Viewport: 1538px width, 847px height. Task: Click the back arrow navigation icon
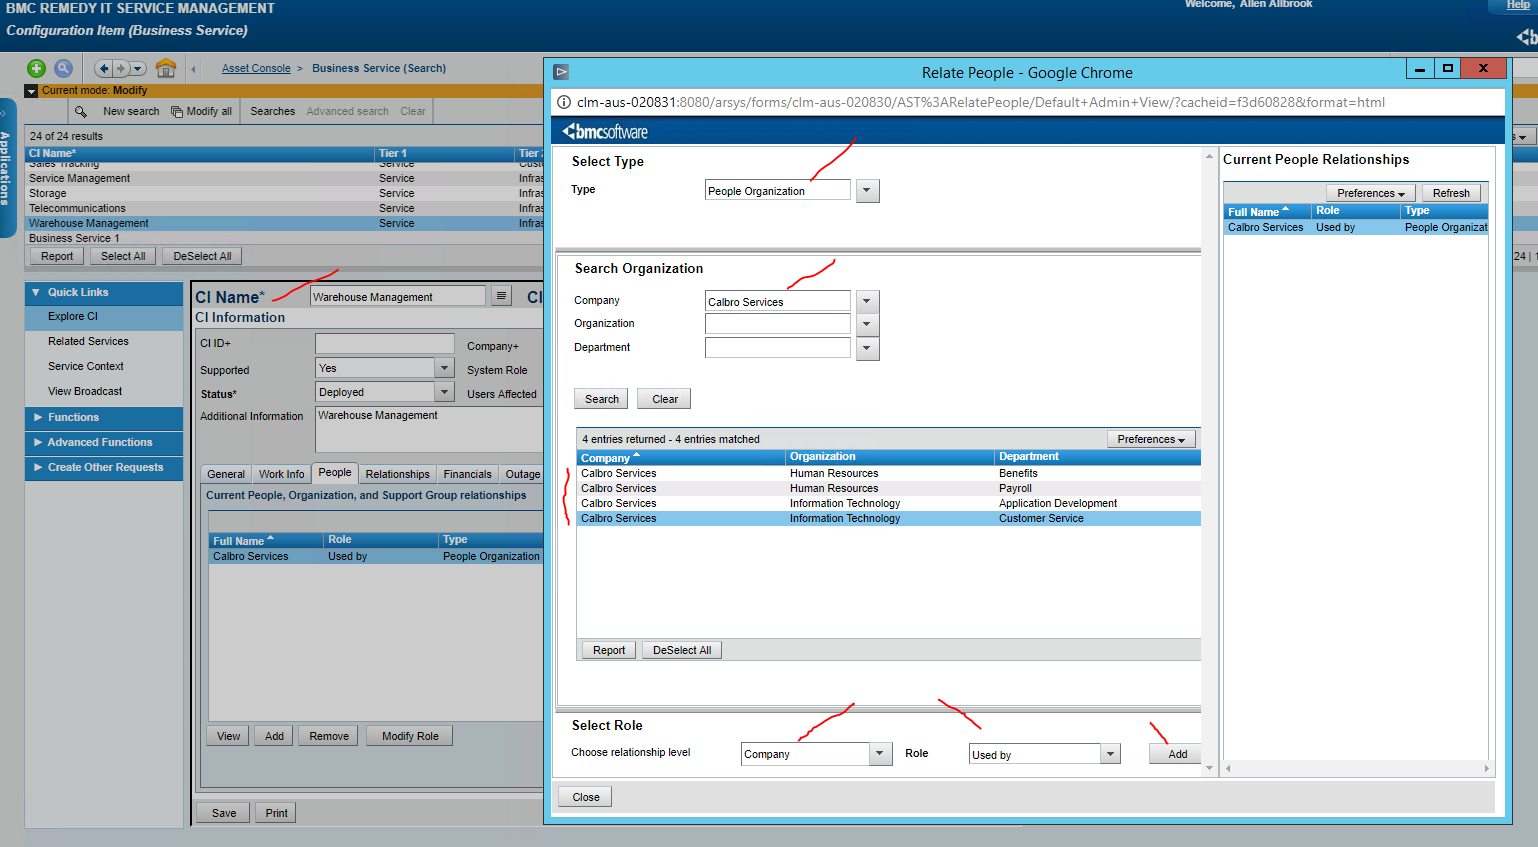(x=103, y=68)
